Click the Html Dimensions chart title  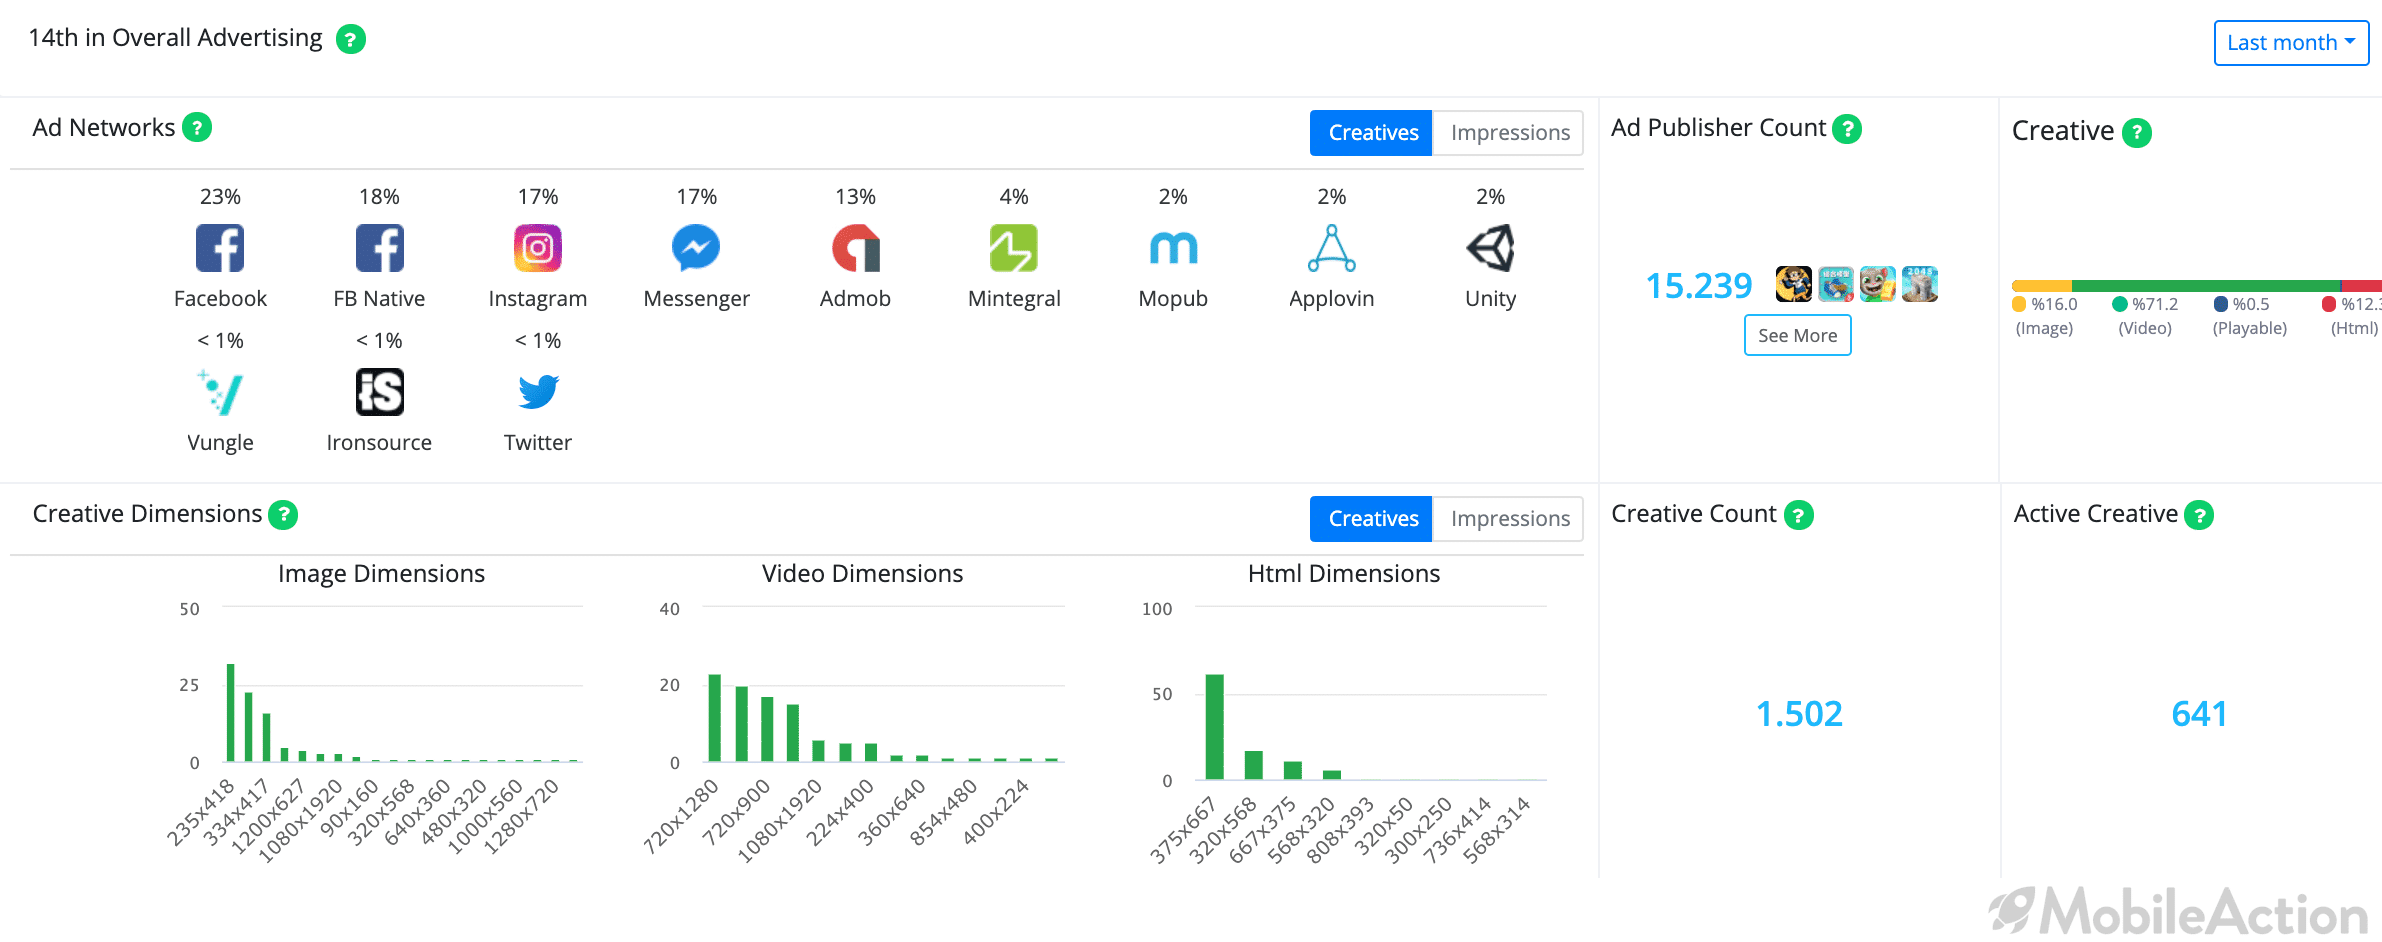click(1344, 574)
